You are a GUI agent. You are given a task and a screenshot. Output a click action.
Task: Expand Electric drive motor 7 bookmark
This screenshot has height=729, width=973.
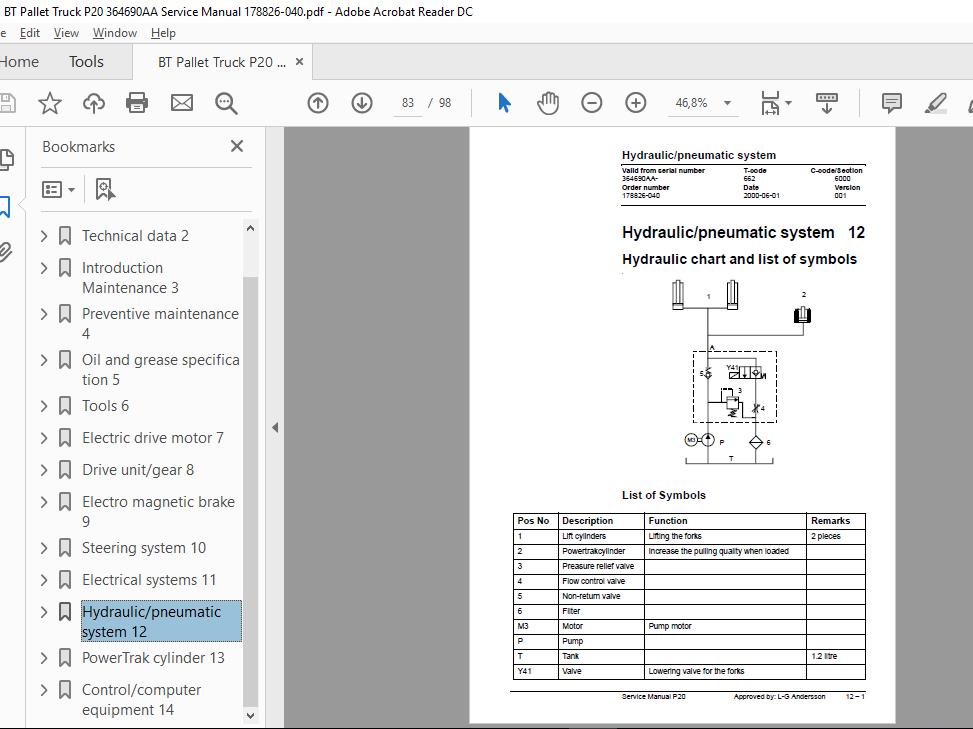(x=44, y=438)
